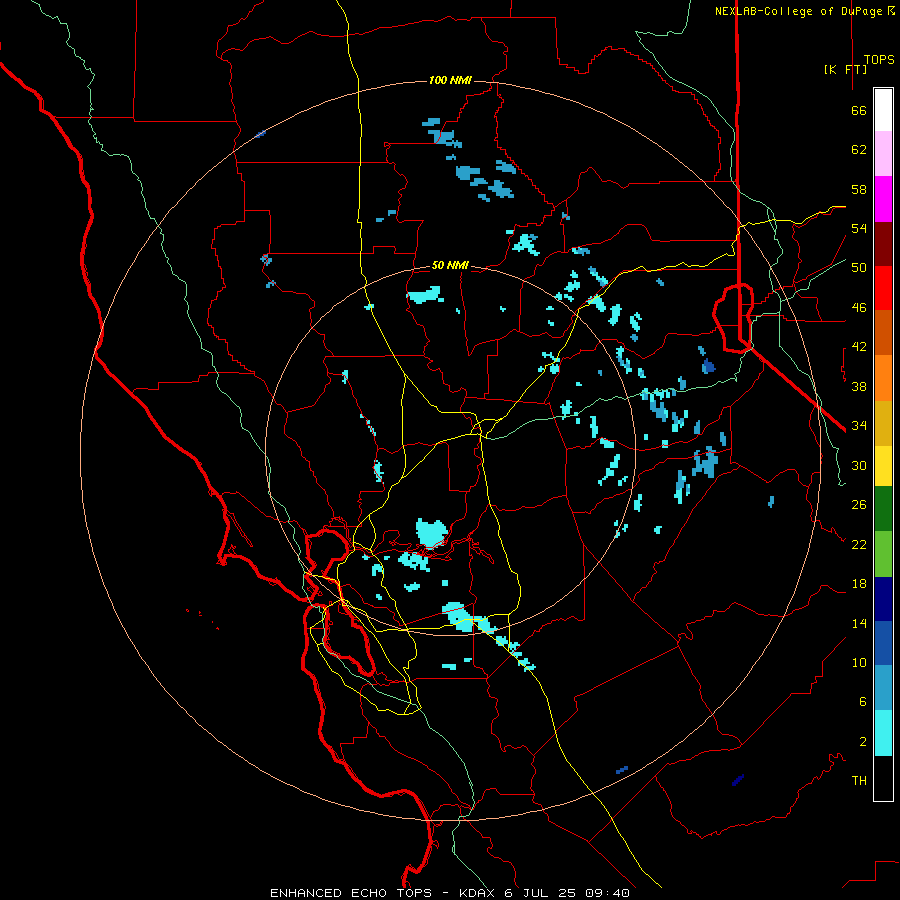The width and height of the screenshot is (900, 900).
Task: Click the legend value 6
Action: (863, 701)
